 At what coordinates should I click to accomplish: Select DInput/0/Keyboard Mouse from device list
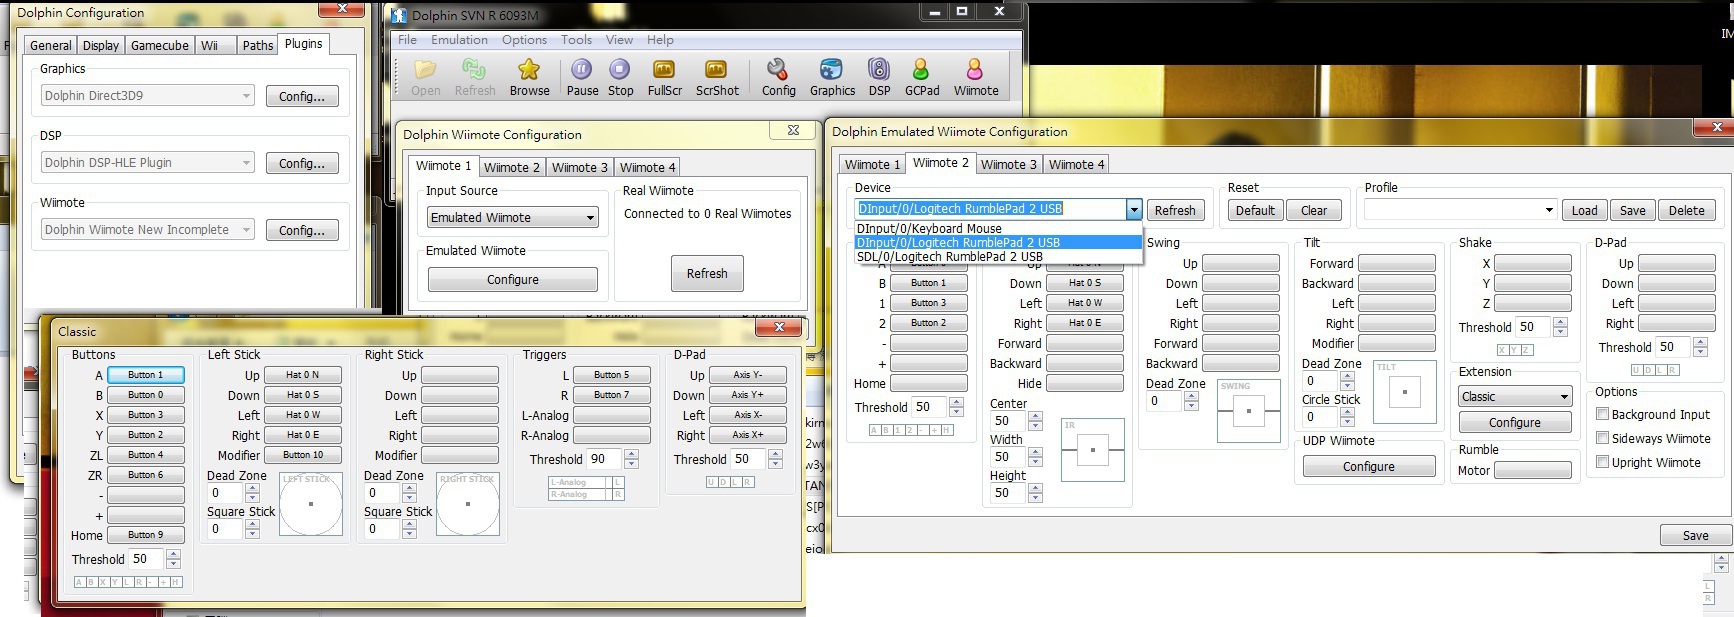998,228
